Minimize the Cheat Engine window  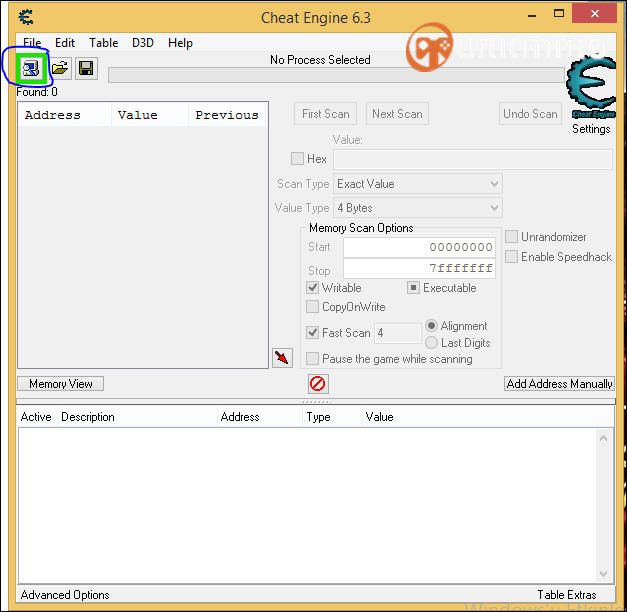coord(531,15)
